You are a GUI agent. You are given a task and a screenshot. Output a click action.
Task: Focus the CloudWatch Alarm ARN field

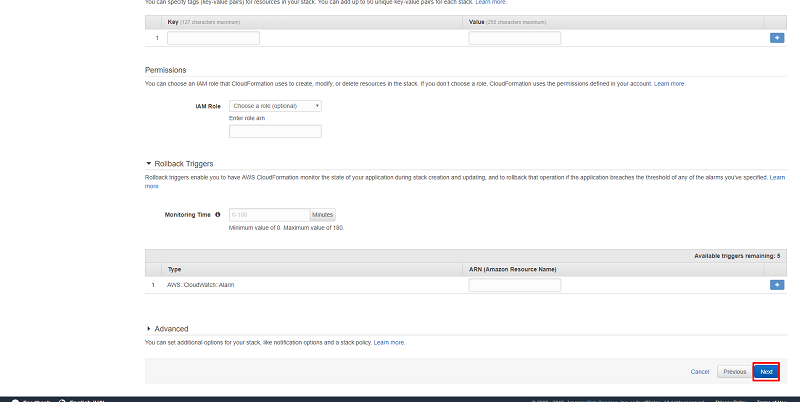tap(515, 285)
